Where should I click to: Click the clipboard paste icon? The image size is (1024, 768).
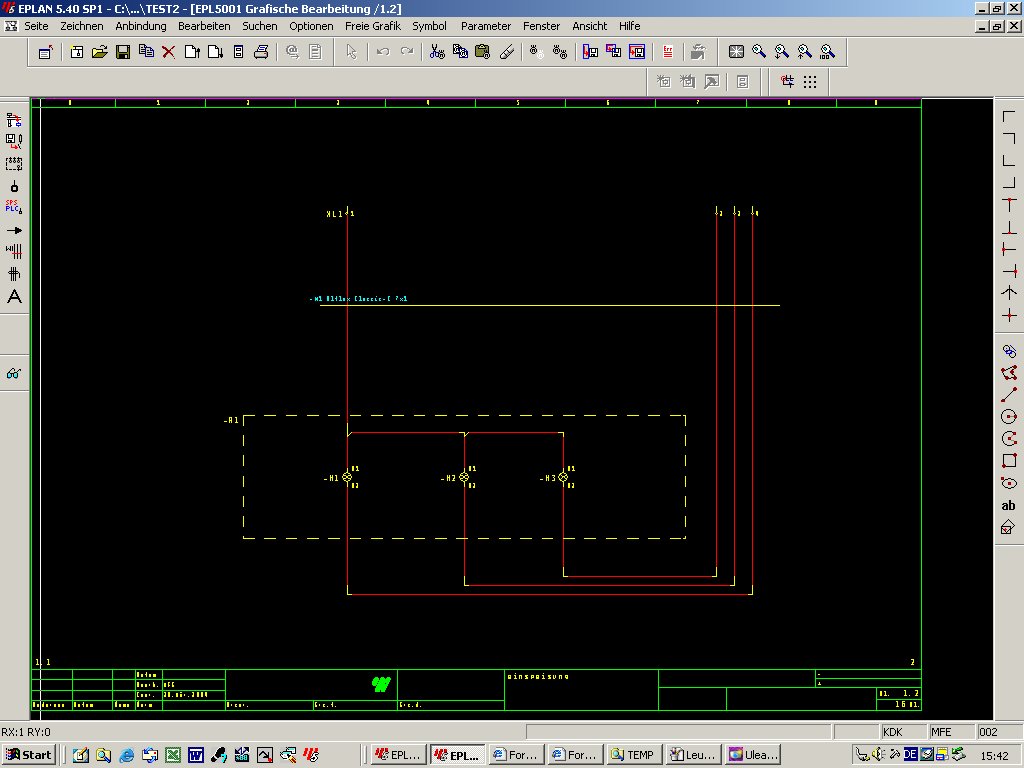(483, 52)
